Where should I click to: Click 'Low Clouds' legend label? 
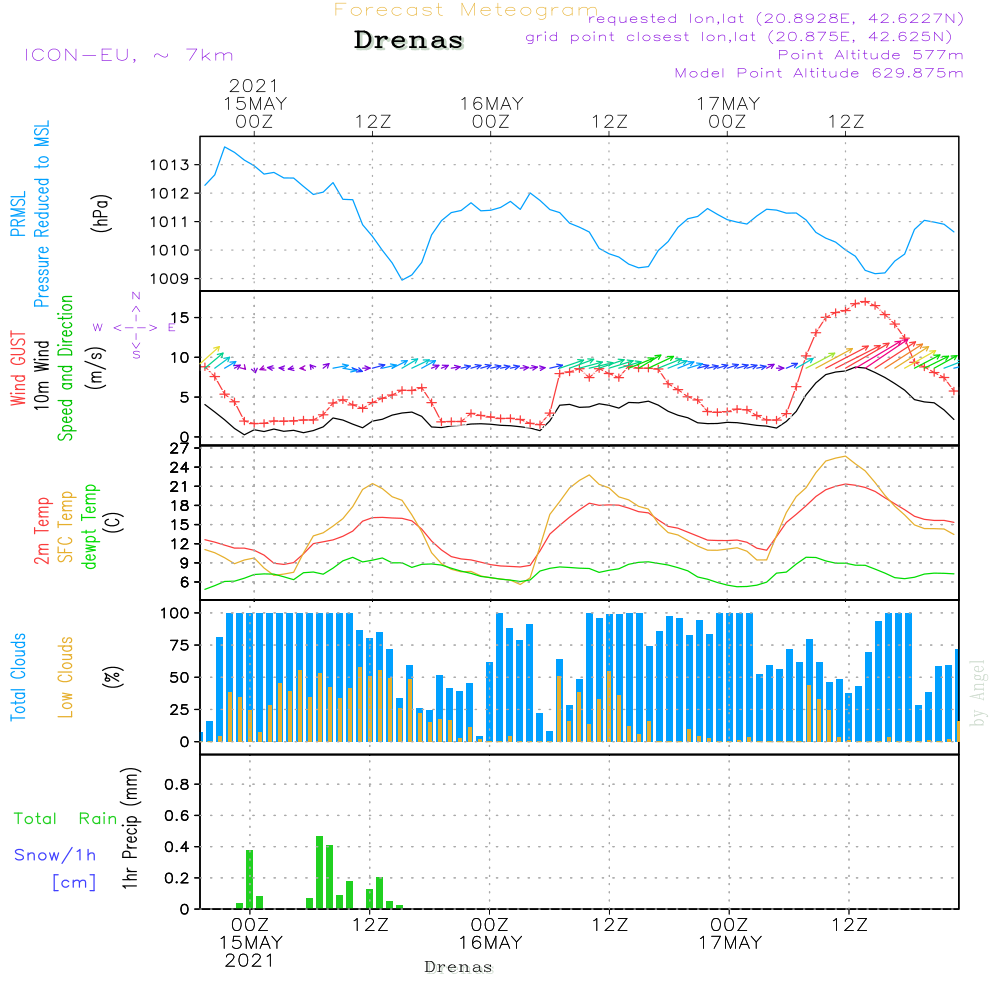[66, 677]
